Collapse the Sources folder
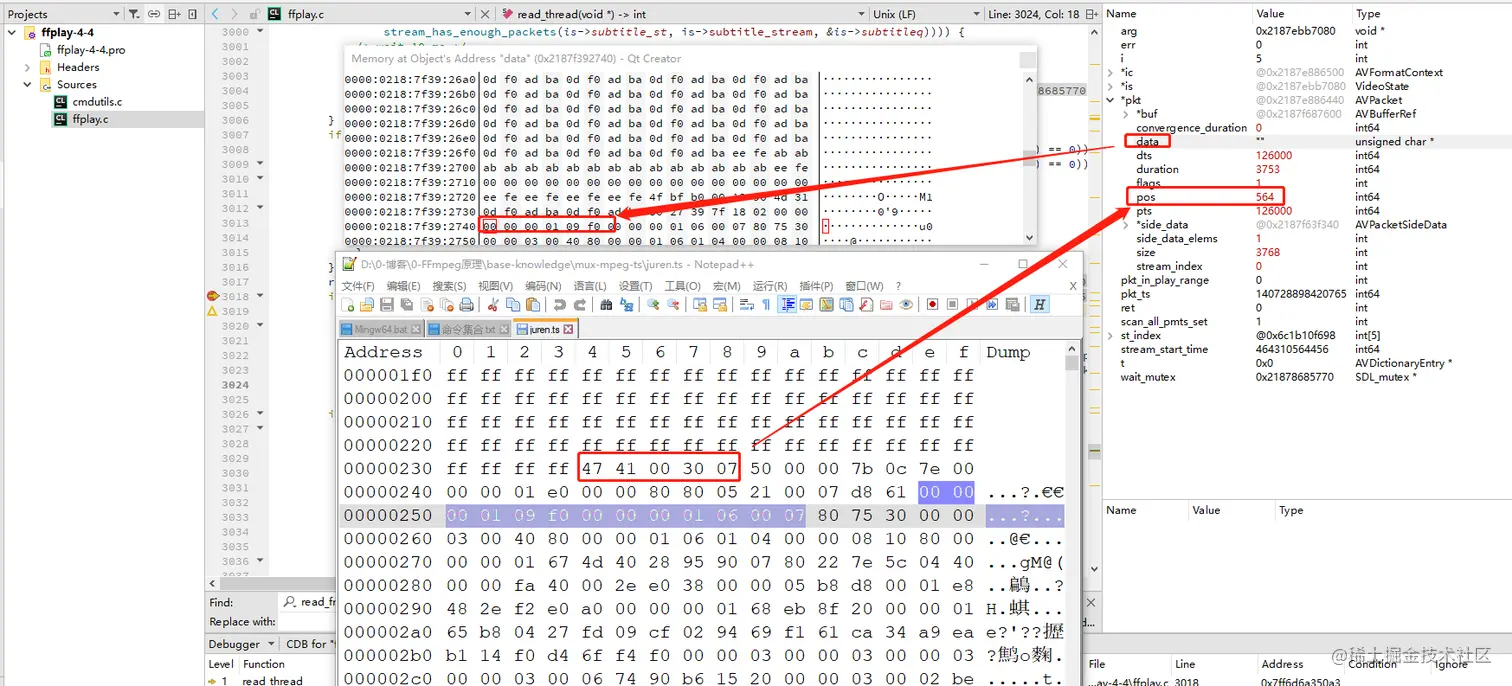Image resolution: width=1512 pixels, height=686 pixels. (27, 84)
